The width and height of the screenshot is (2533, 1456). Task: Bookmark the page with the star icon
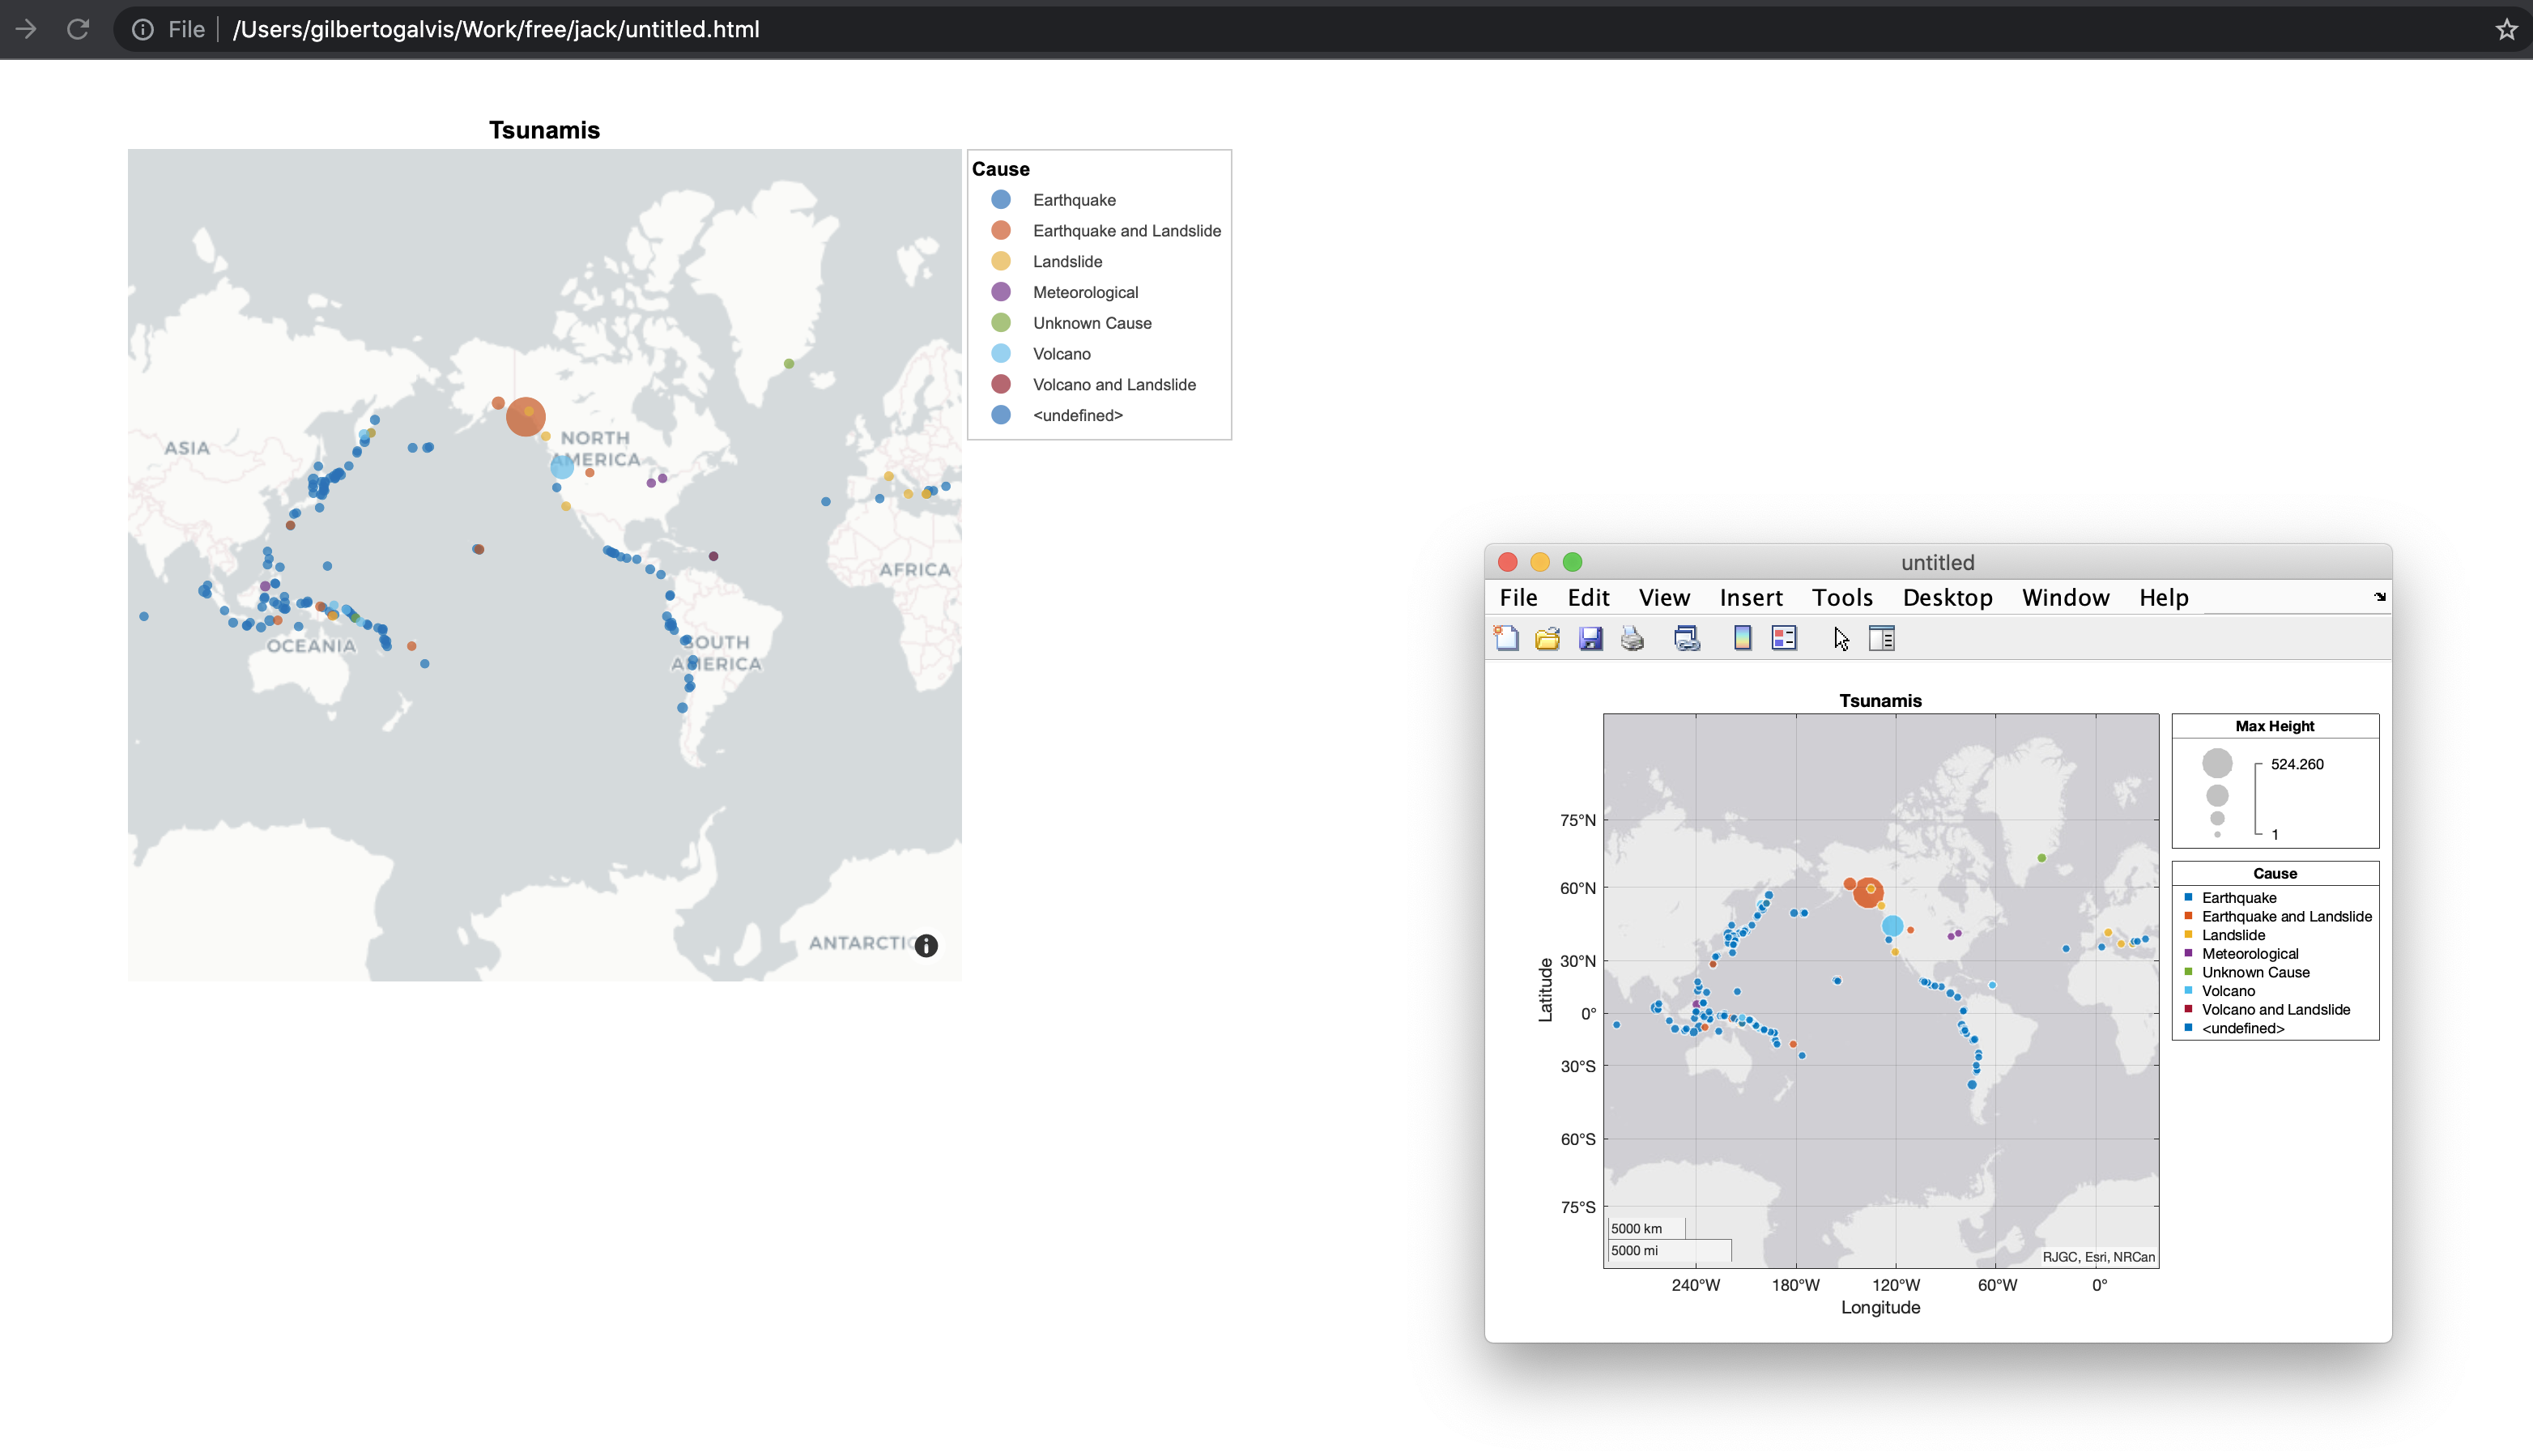coord(2506,29)
